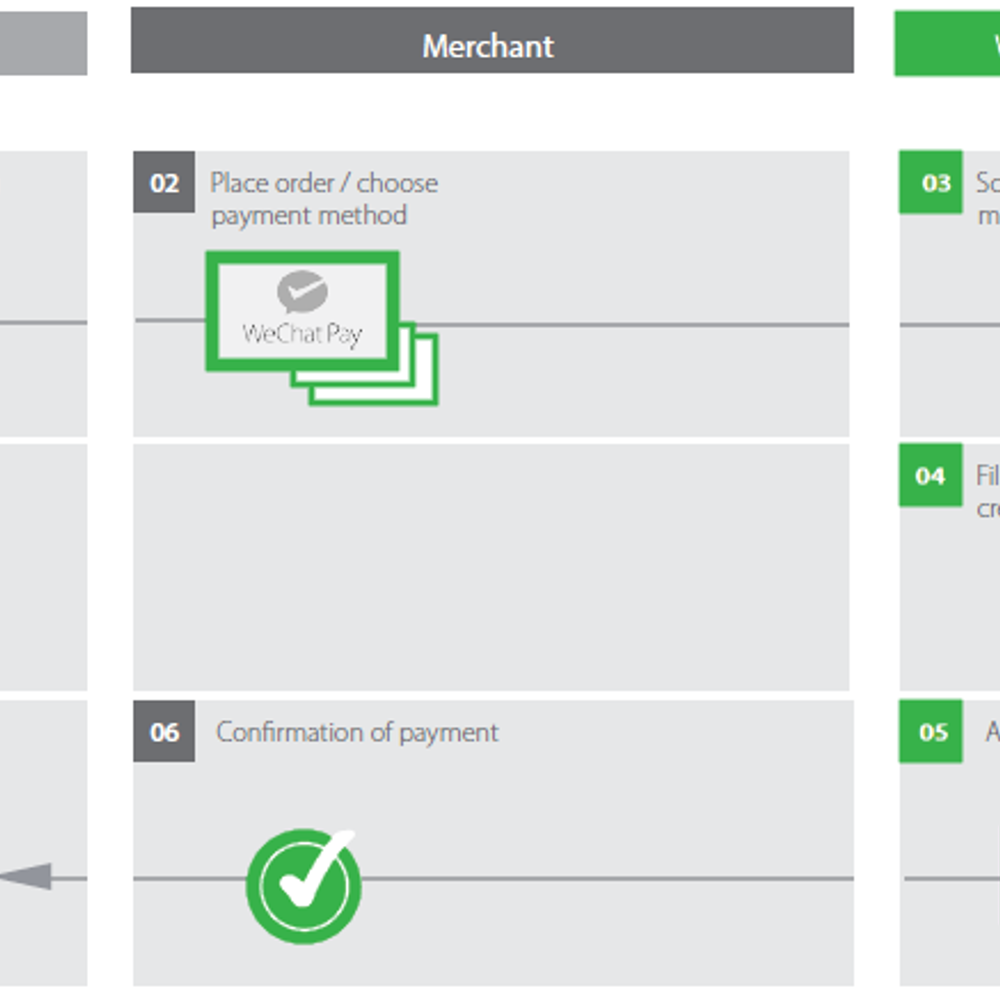The image size is (1000, 1000).
Task: Open the Merchant column header
Action: pyautogui.click(x=492, y=41)
